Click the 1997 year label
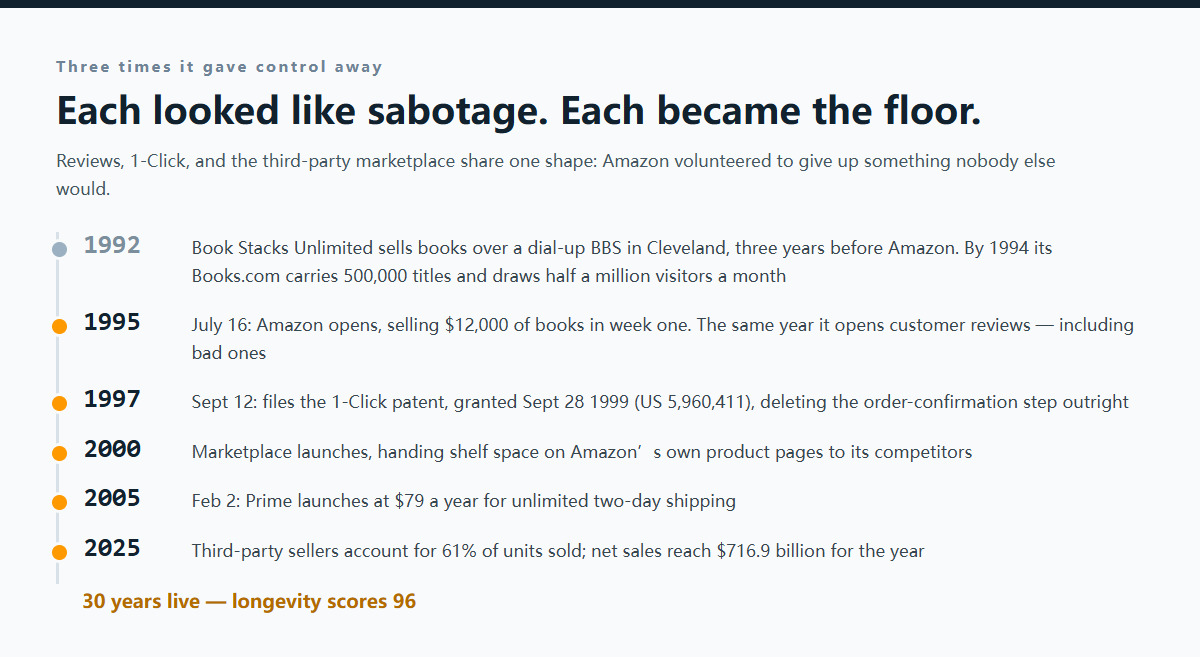 pyautogui.click(x=112, y=399)
